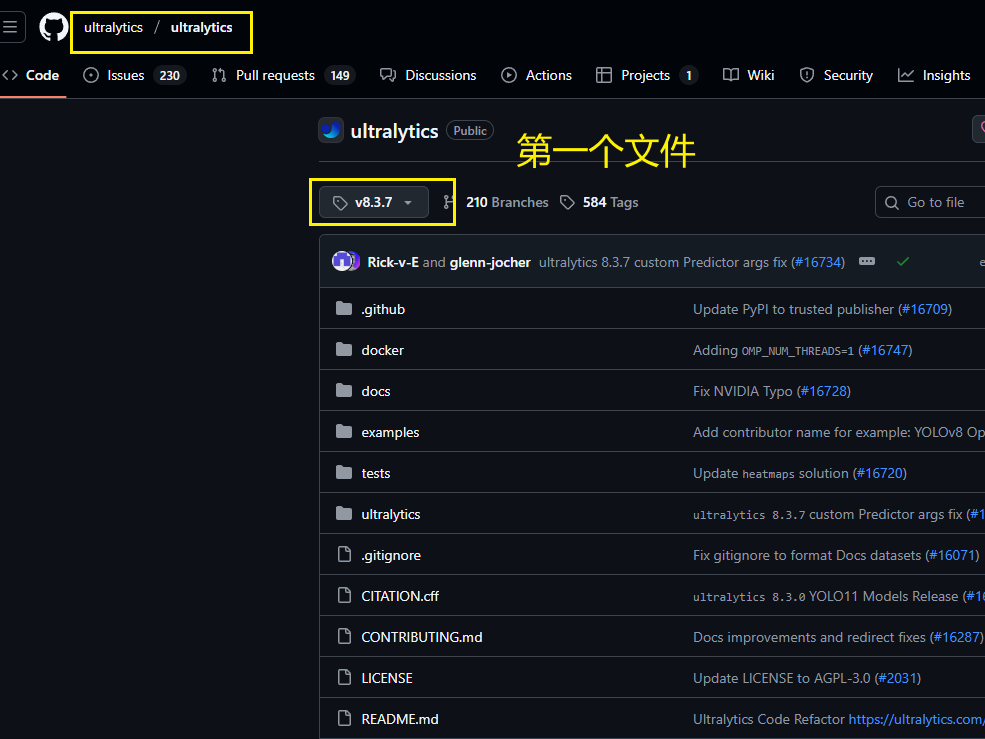Open the CITATION.cff file
Image resolution: width=985 pixels, height=739 pixels.
pos(400,596)
